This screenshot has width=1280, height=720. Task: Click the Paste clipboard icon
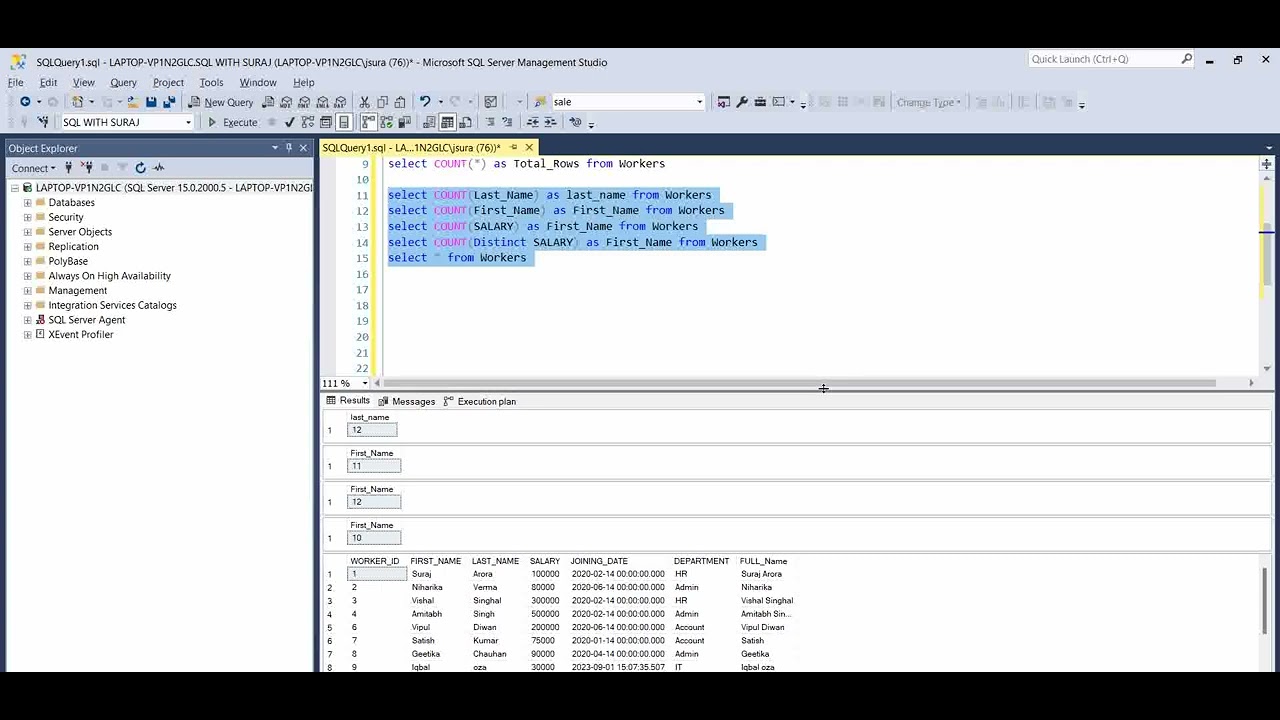coord(400,102)
